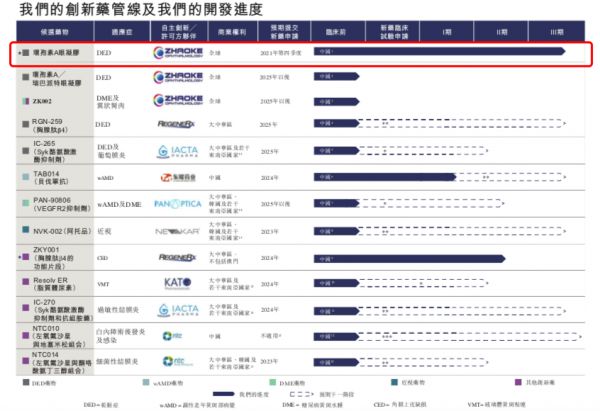This screenshot has width=600, height=411.
Task: Click the 適應症 column header
Action: click(x=112, y=32)
